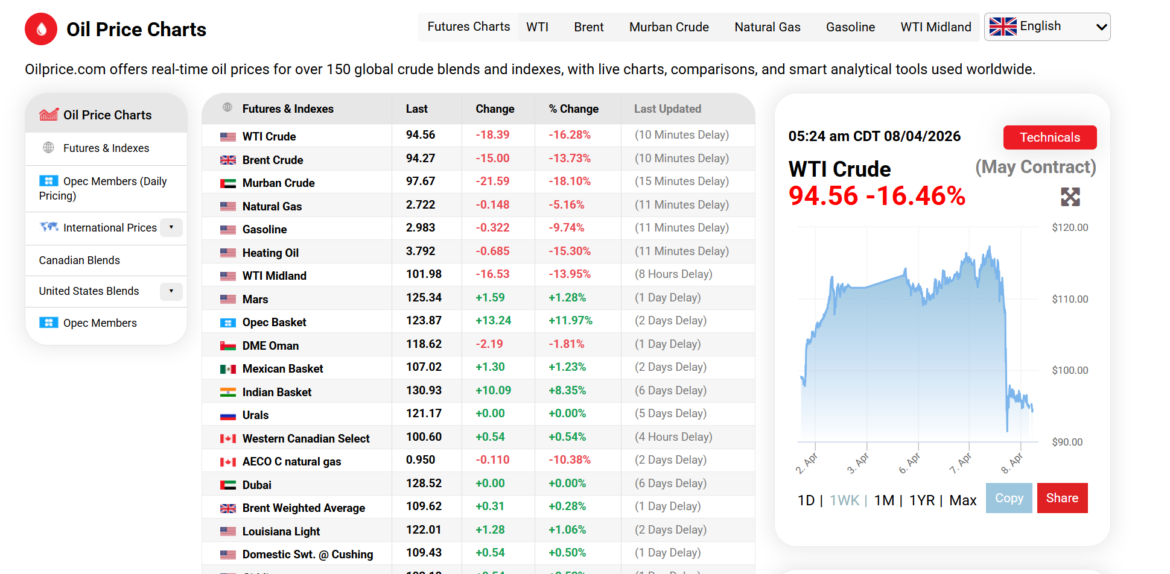Select the 1YR chart range
Image resolution: width=1170 pixels, height=574 pixels.
[922, 500]
